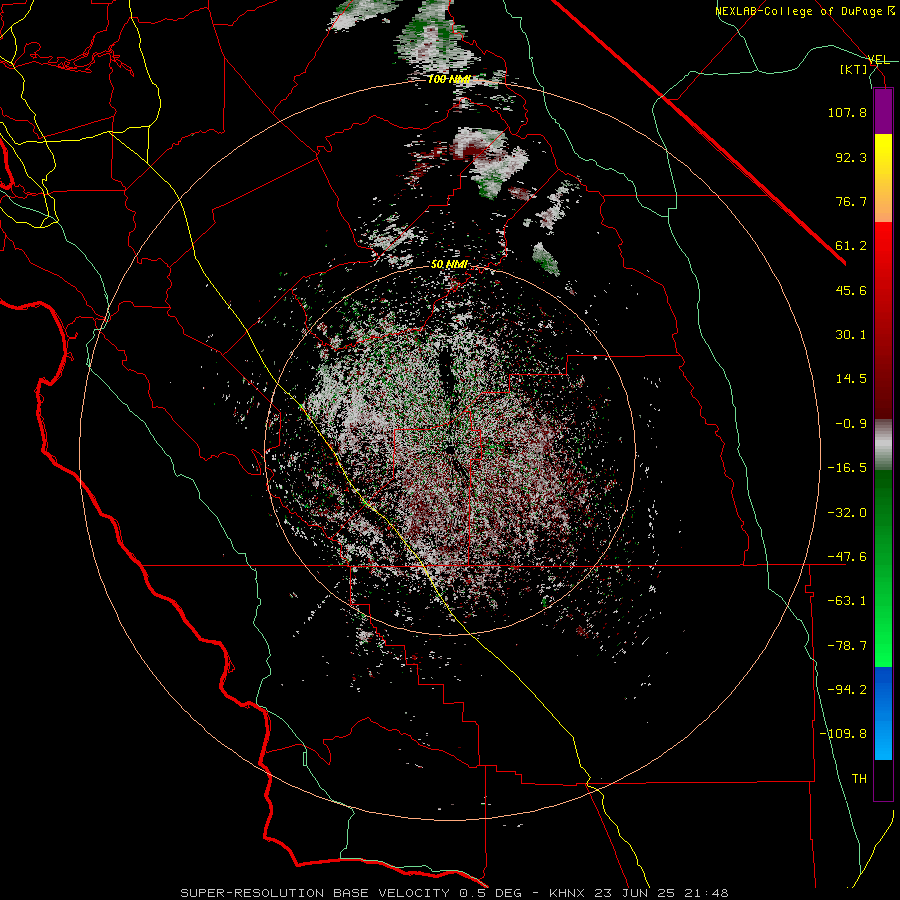Click the -47.6 velocity scale value

click(x=847, y=557)
